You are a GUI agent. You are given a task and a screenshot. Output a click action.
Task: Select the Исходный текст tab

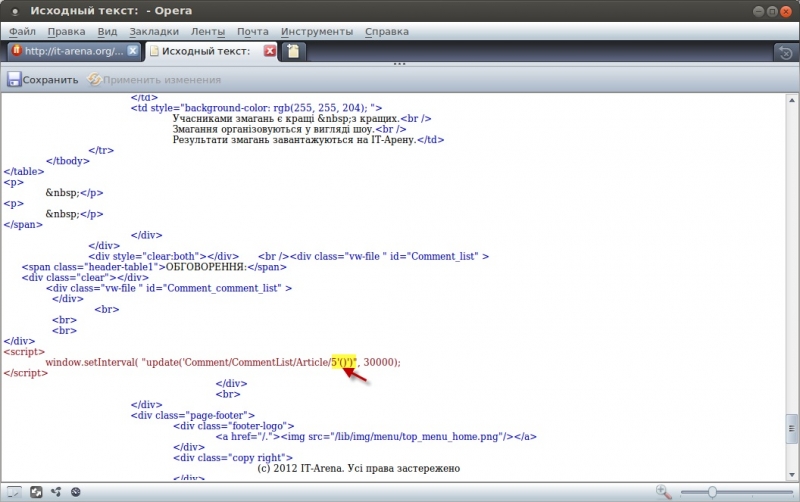pyautogui.click(x=206, y=51)
